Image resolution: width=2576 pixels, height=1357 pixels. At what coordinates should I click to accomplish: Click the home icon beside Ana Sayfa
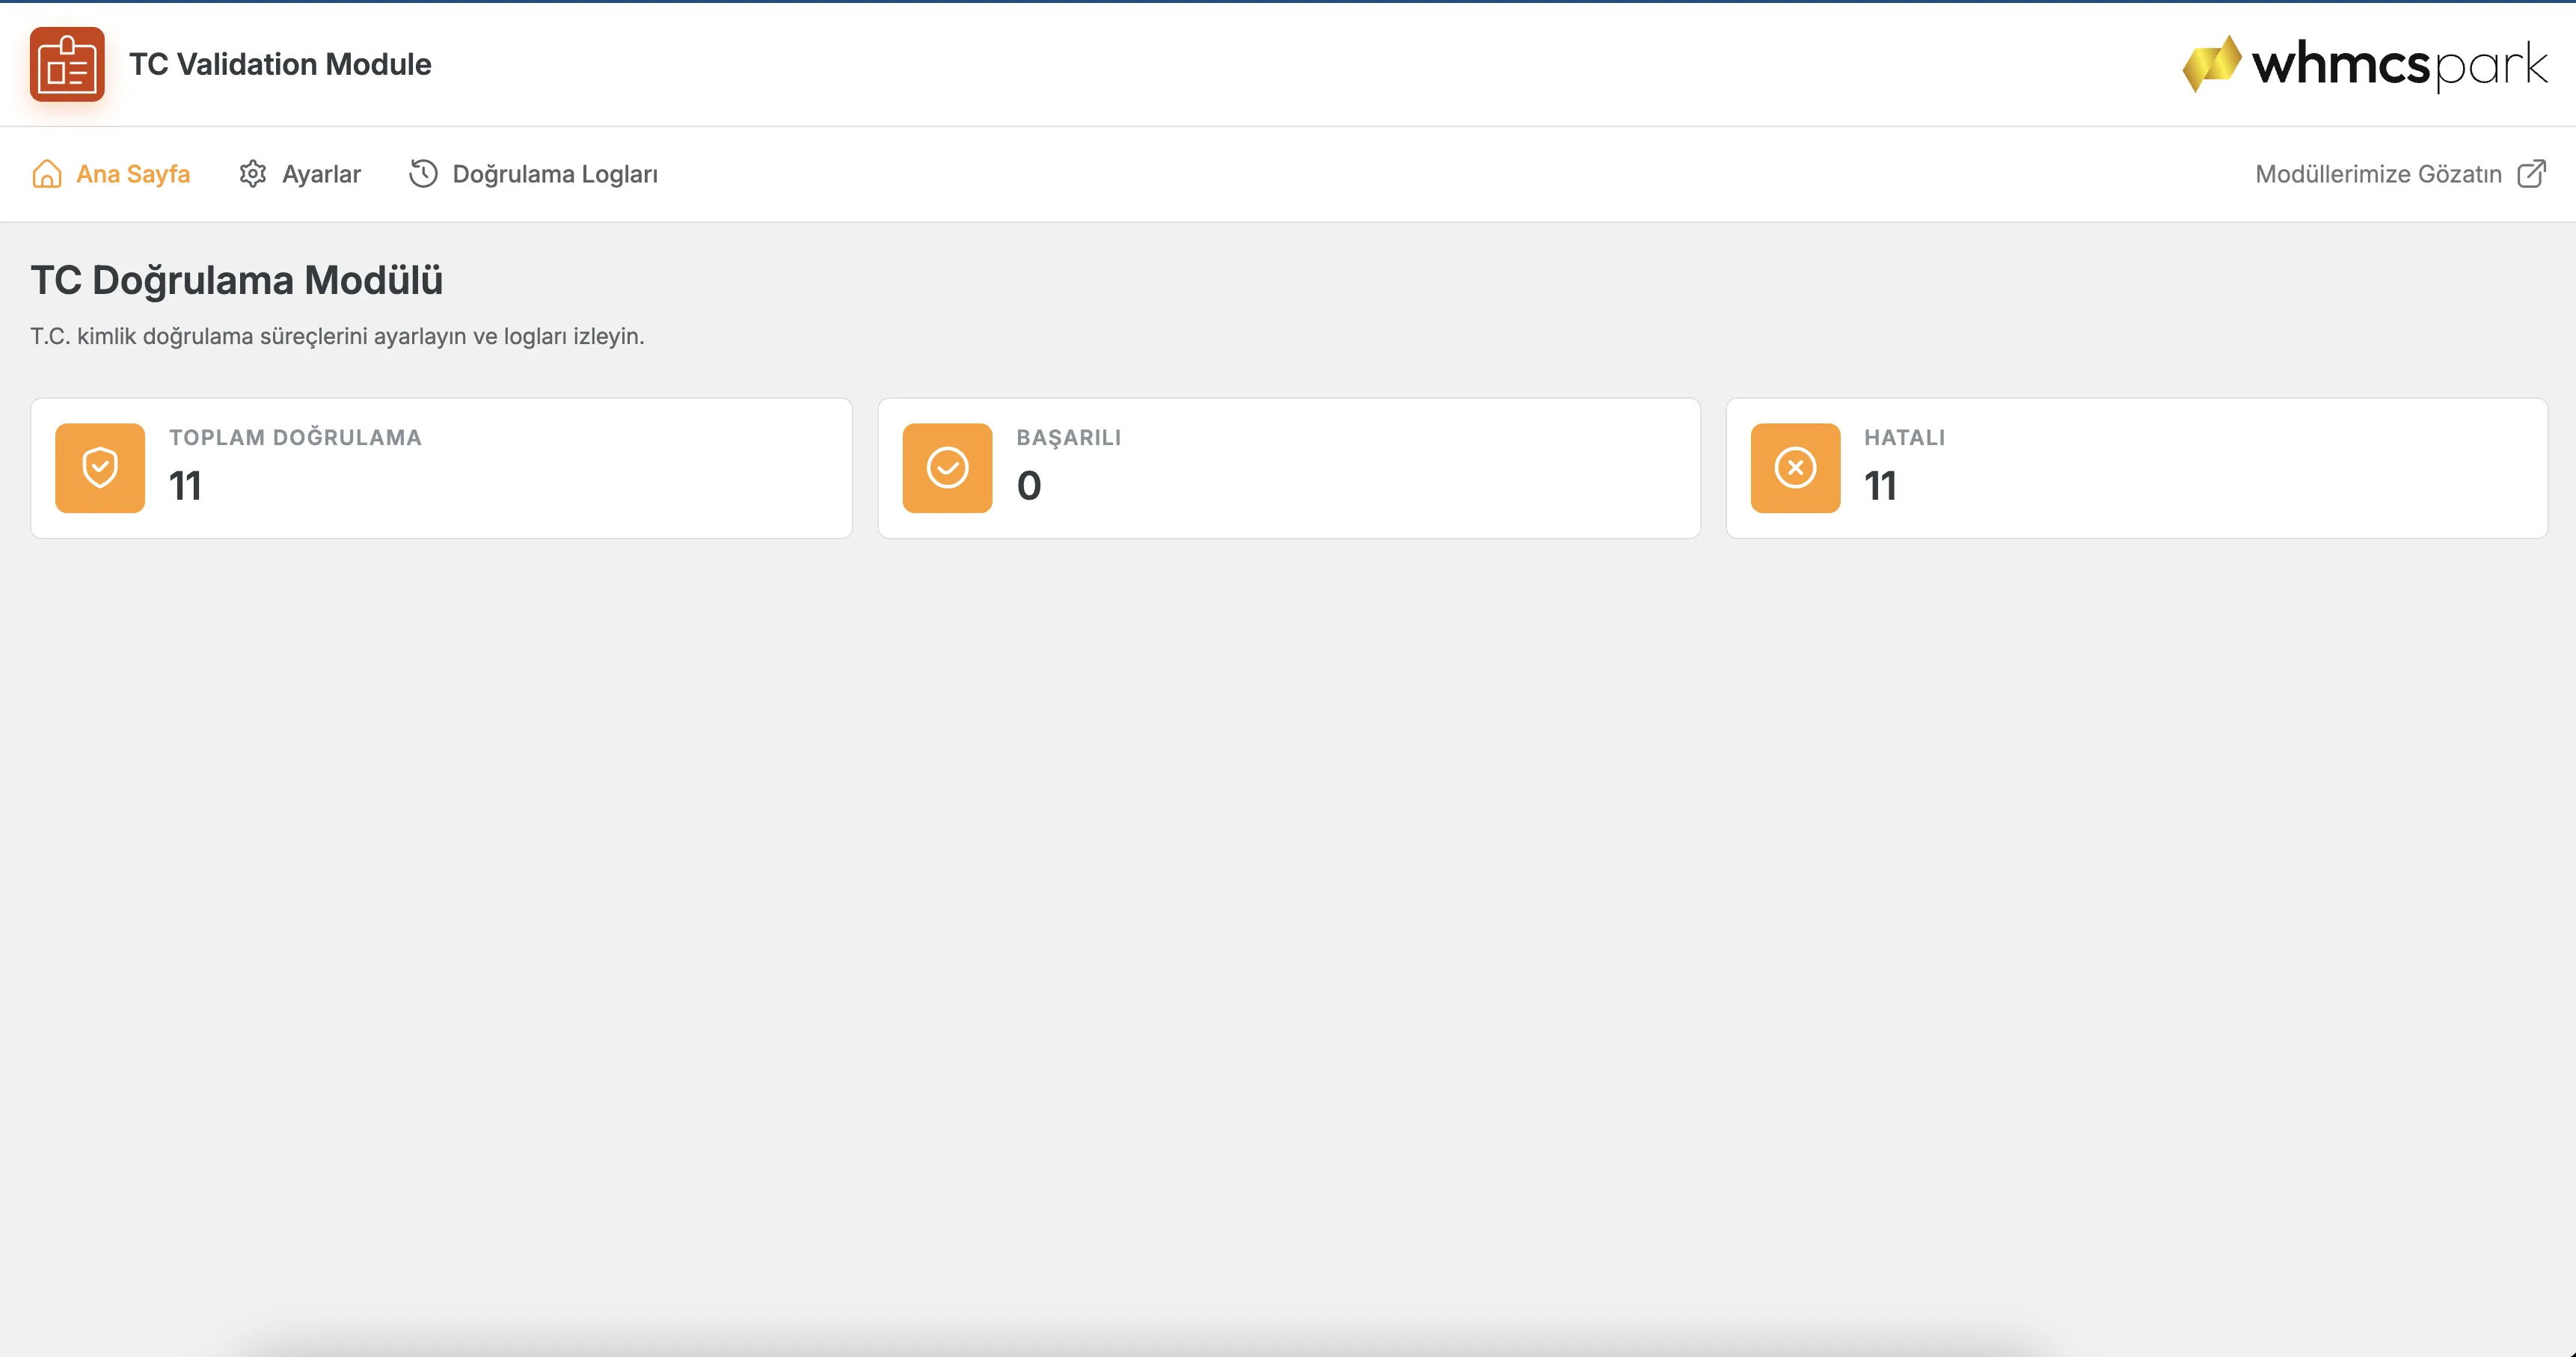[x=47, y=174]
